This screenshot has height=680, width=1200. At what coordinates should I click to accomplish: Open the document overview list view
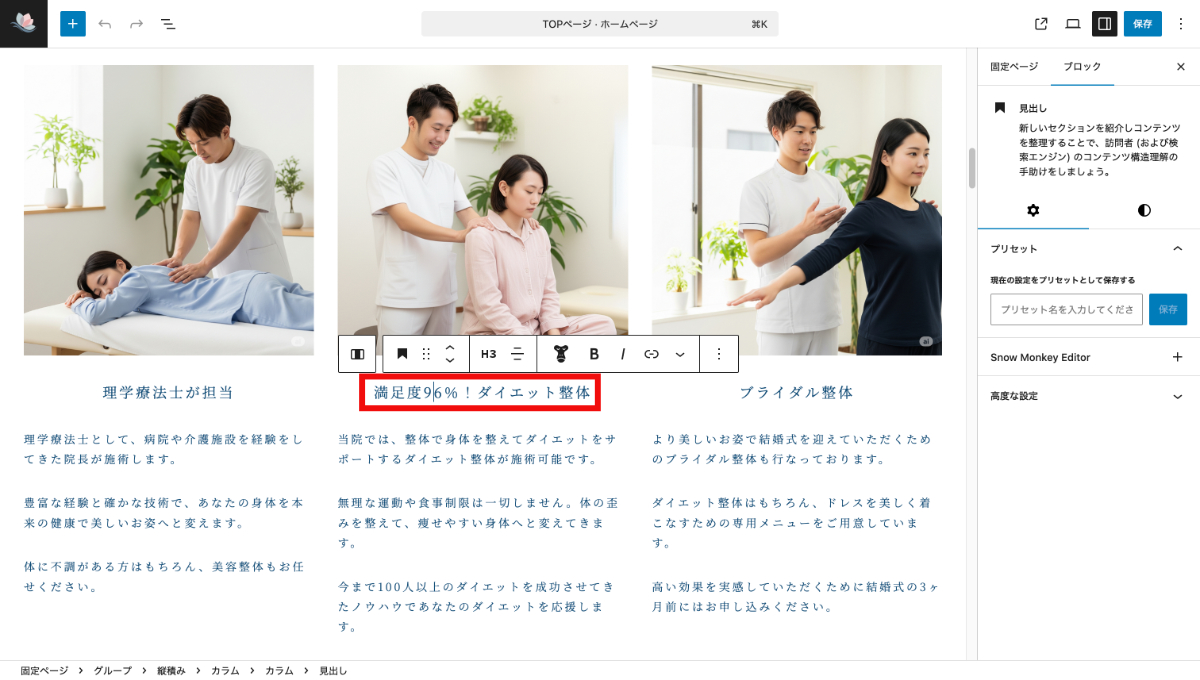[168, 23]
